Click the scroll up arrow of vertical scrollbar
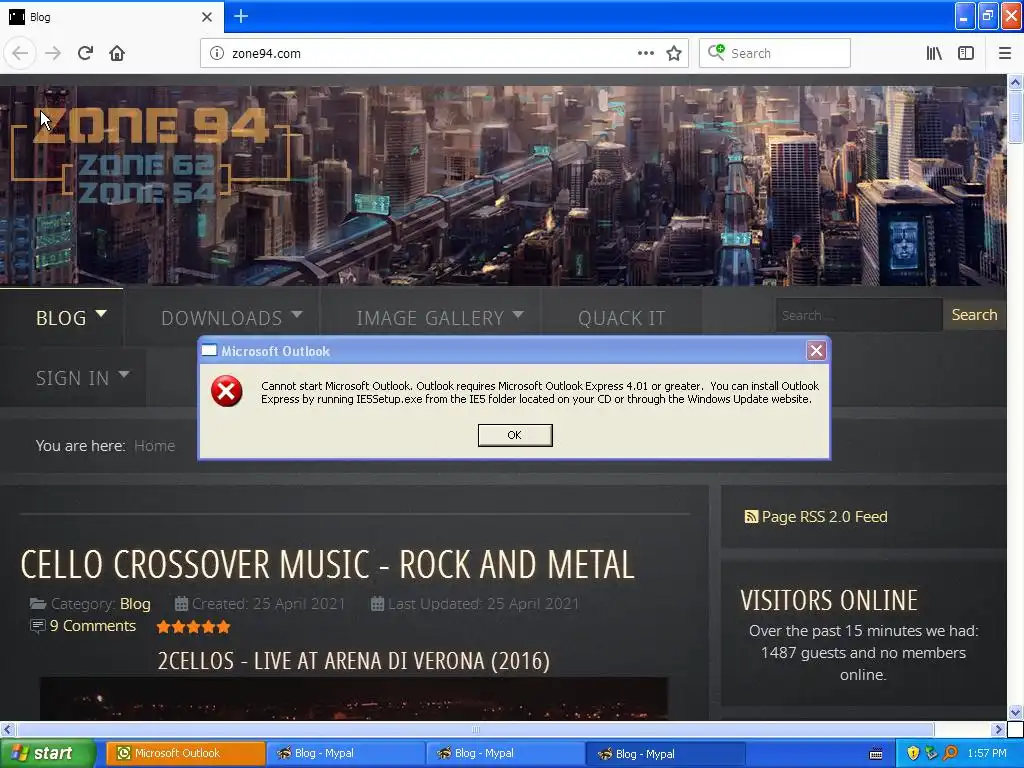This screenshot has width=1024, height=768. (x=1015, y=82)
